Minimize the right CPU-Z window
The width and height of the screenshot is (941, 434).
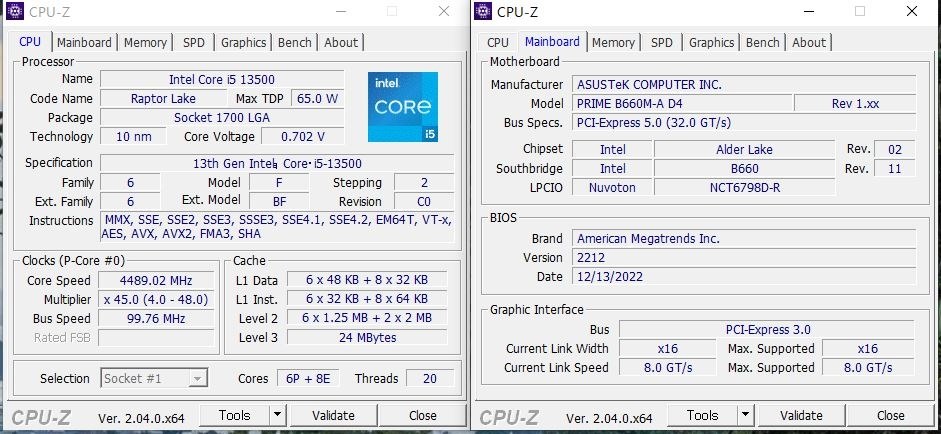810,11
